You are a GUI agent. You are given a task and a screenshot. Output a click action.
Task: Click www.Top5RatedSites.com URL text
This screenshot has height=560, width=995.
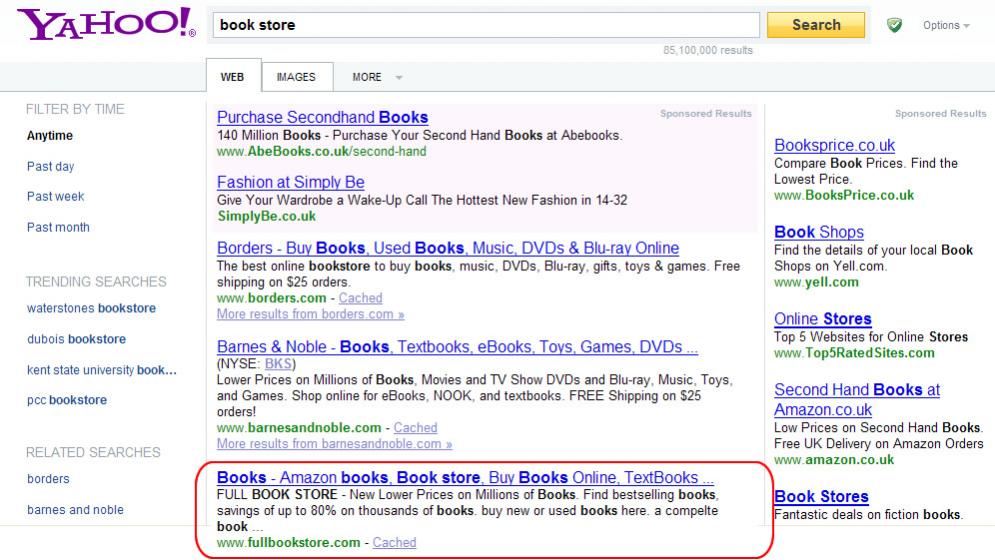(x=854, y=353)
